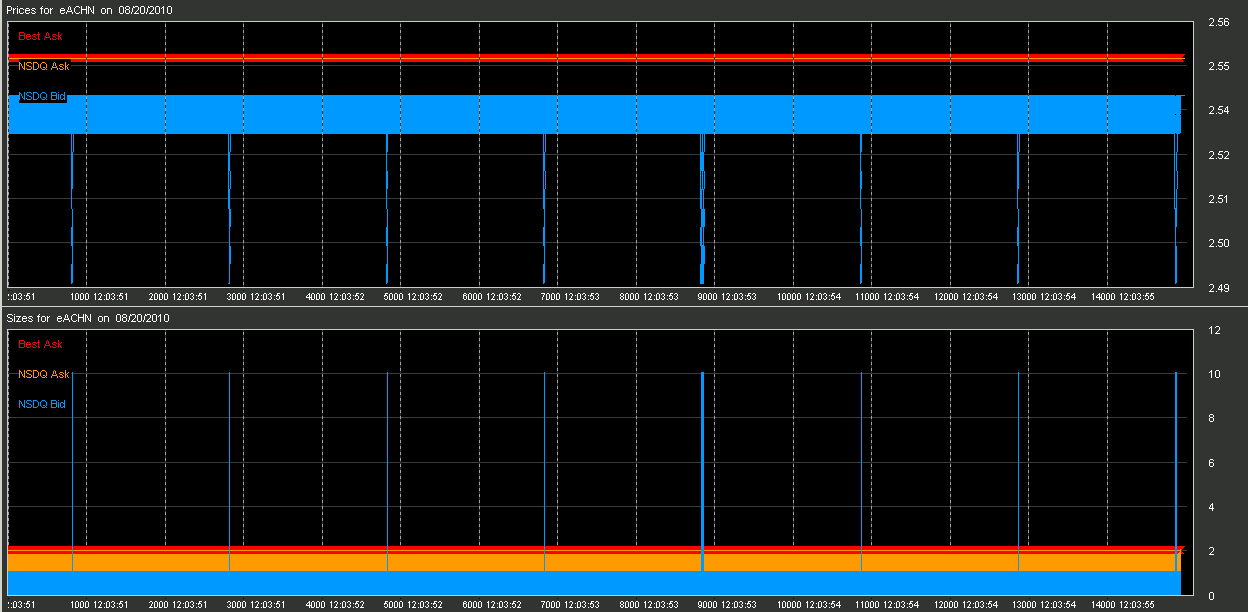Click the 'Sizes for eACHN on 08/20/2010' chart title
The image size is (1248, 612).
89,318
